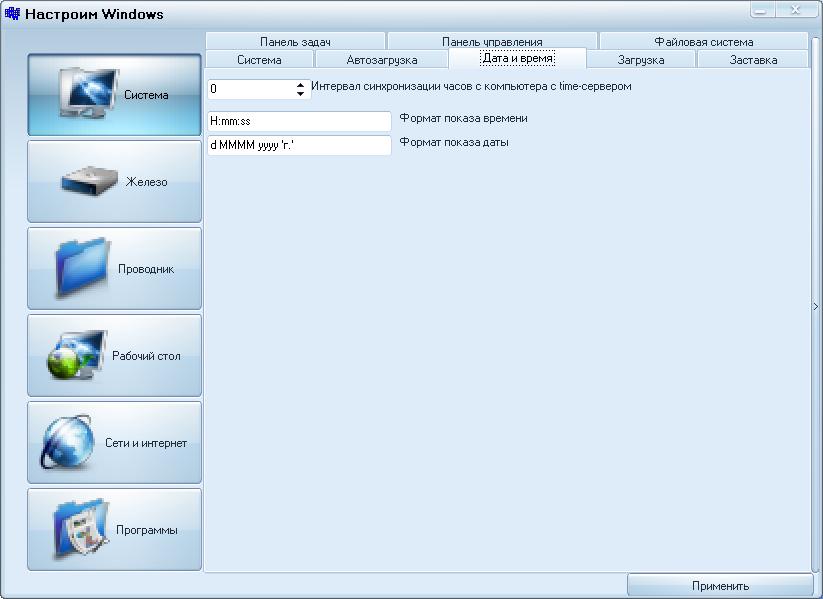This screenshot has width=823, height=599.
Task: Click the Интервал синхронизации часов label
Action: point(471,86)
